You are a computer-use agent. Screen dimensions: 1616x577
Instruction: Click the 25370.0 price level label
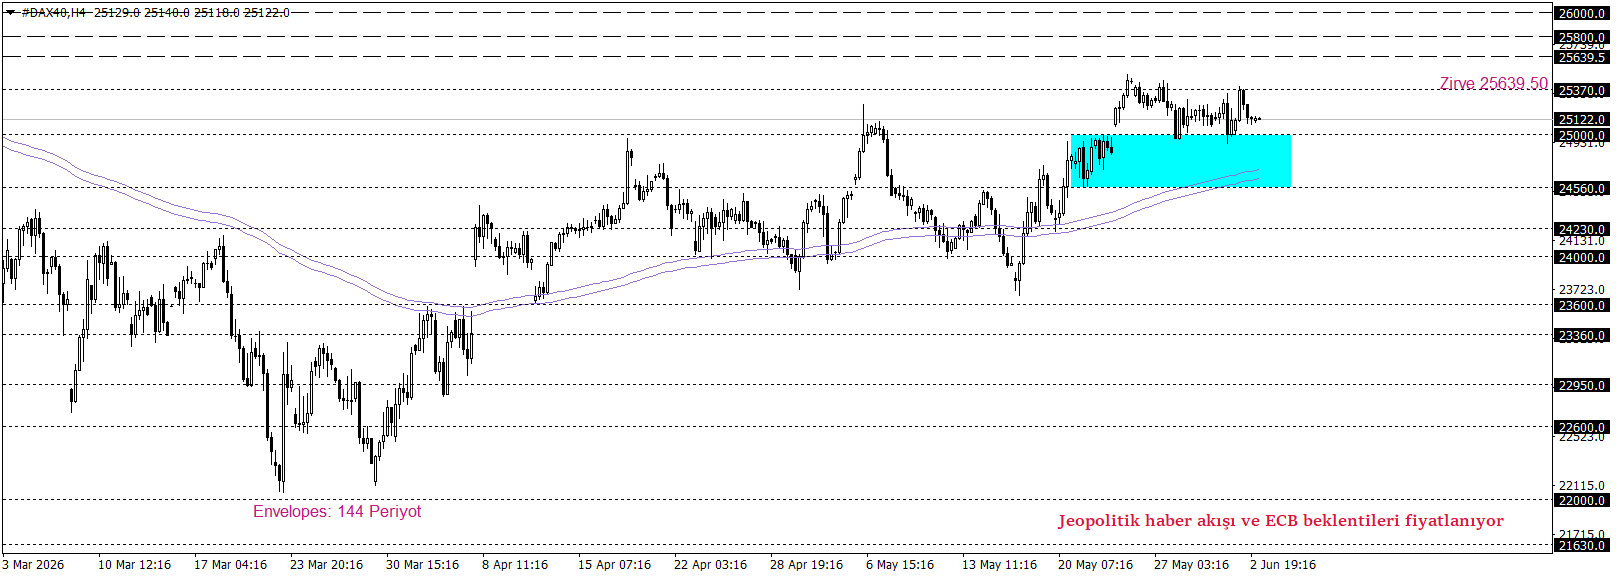click(1582, 90)
